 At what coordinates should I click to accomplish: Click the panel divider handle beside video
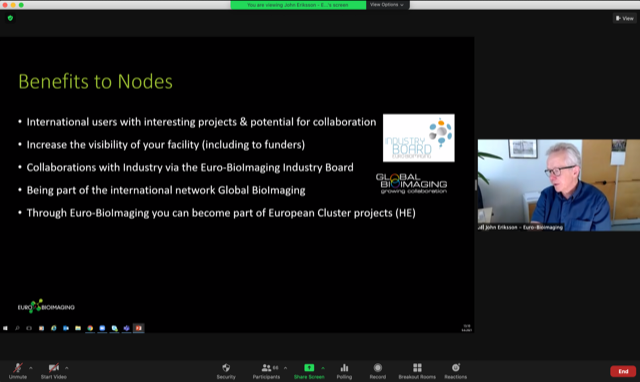[476, 185]
